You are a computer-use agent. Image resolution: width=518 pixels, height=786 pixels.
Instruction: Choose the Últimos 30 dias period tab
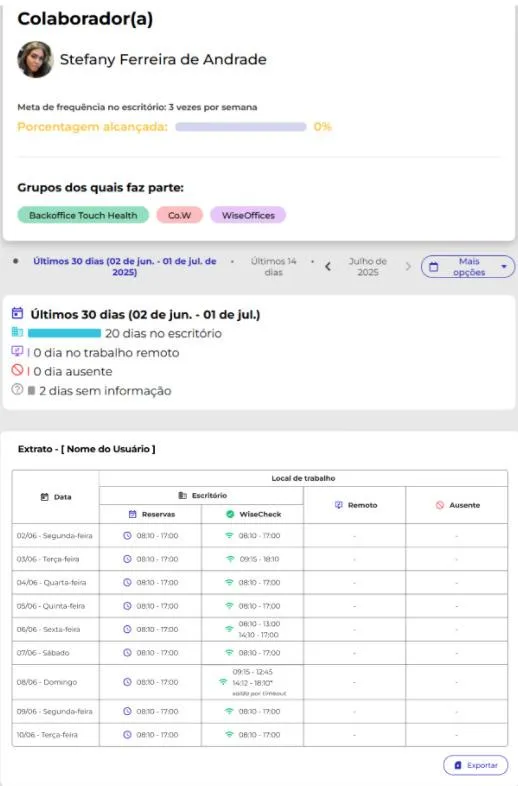click(x=124, y=267)
